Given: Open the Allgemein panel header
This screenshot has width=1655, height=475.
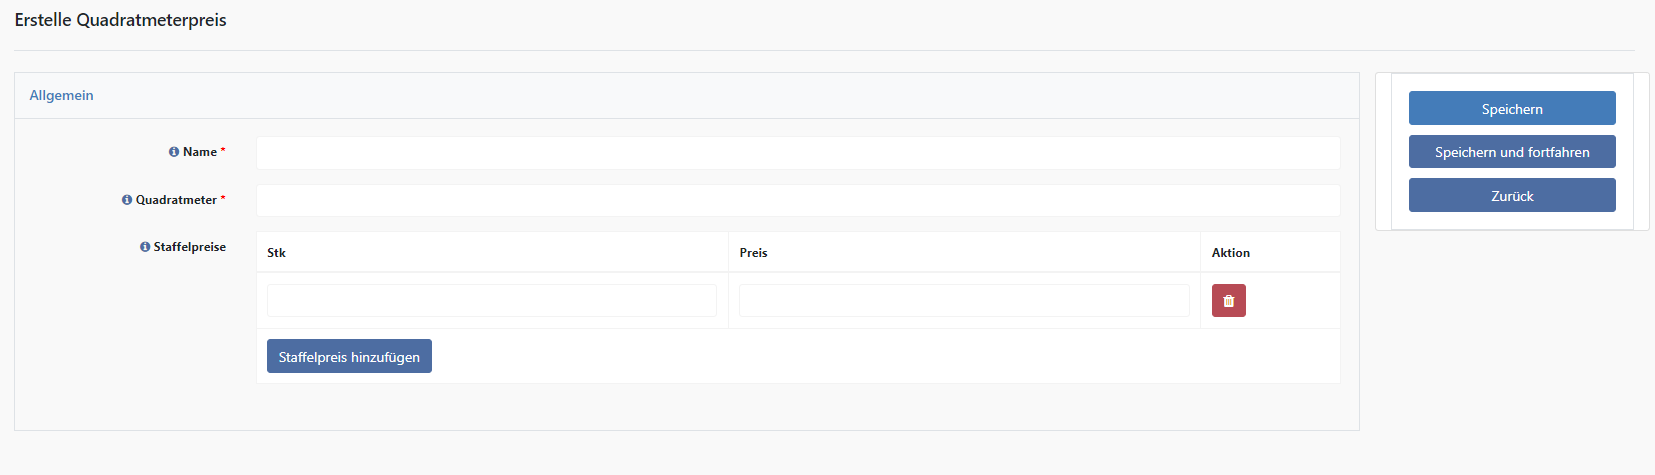Looking at the screenshot, I should tap(61, 95).
